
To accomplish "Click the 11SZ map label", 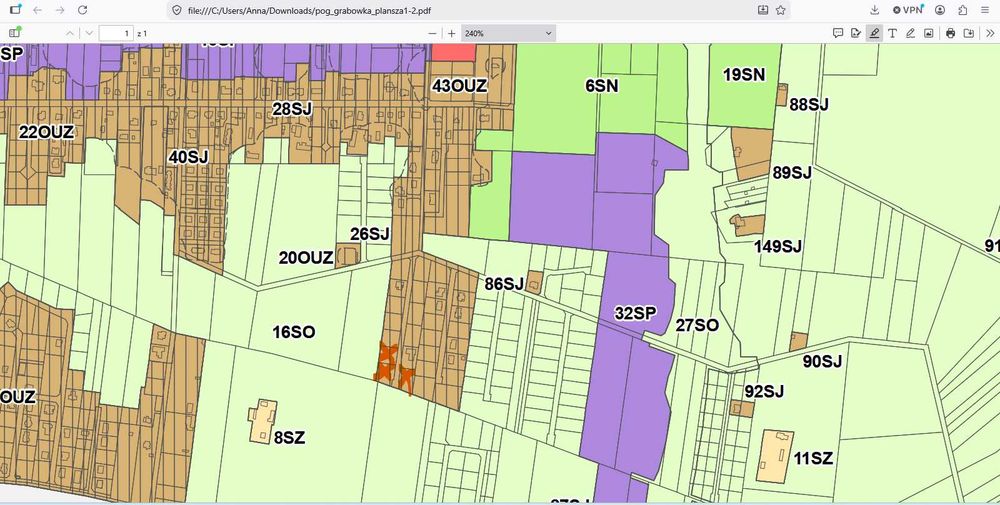I will point(814,458).
